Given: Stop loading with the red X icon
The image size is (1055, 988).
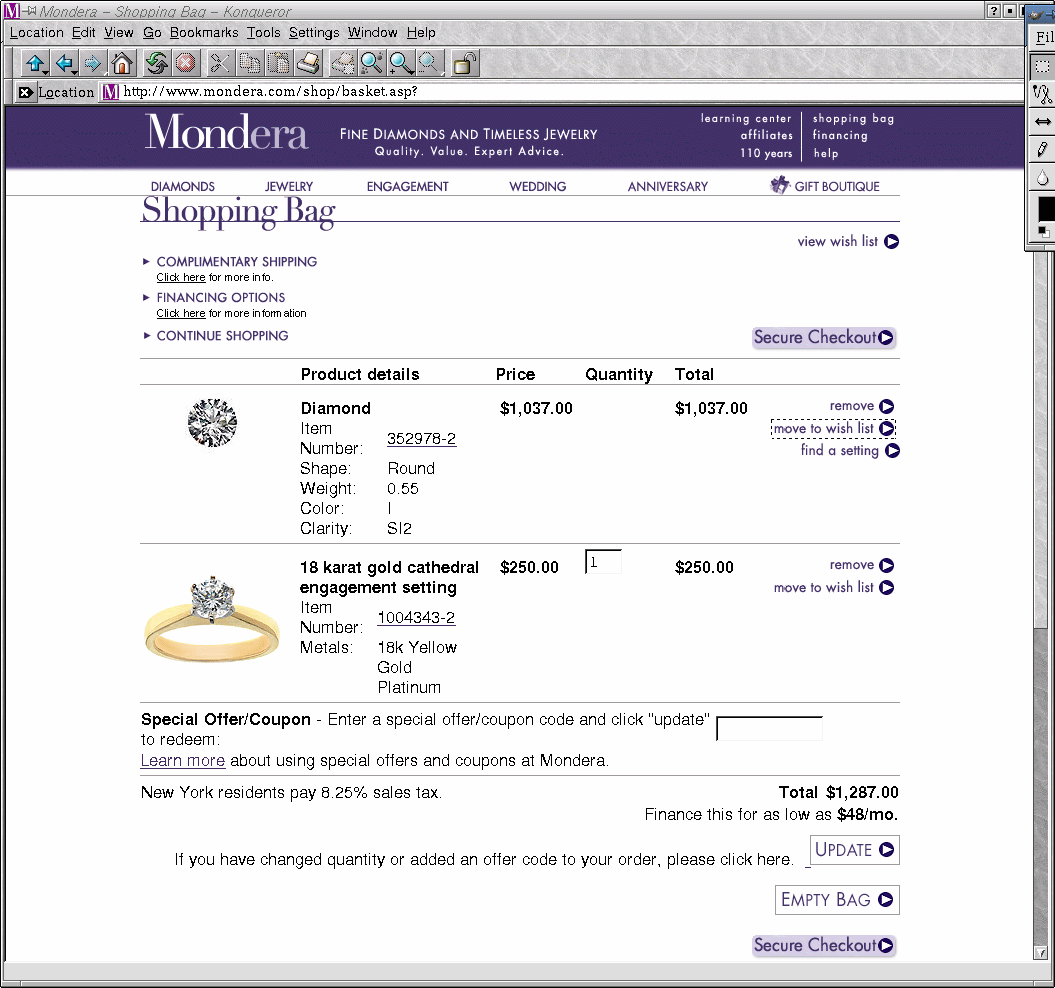Looking at the screenshot, I should tap(186, 64).
